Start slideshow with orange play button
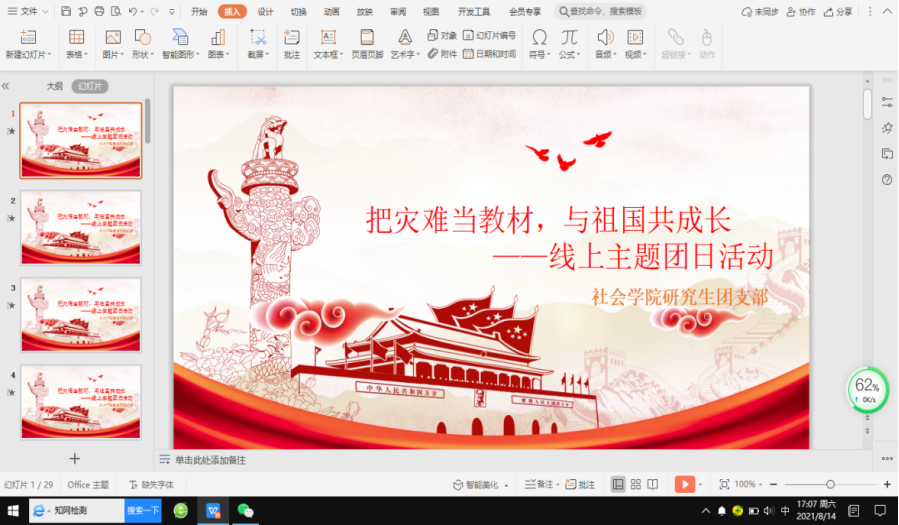 (x=685, y=484)
